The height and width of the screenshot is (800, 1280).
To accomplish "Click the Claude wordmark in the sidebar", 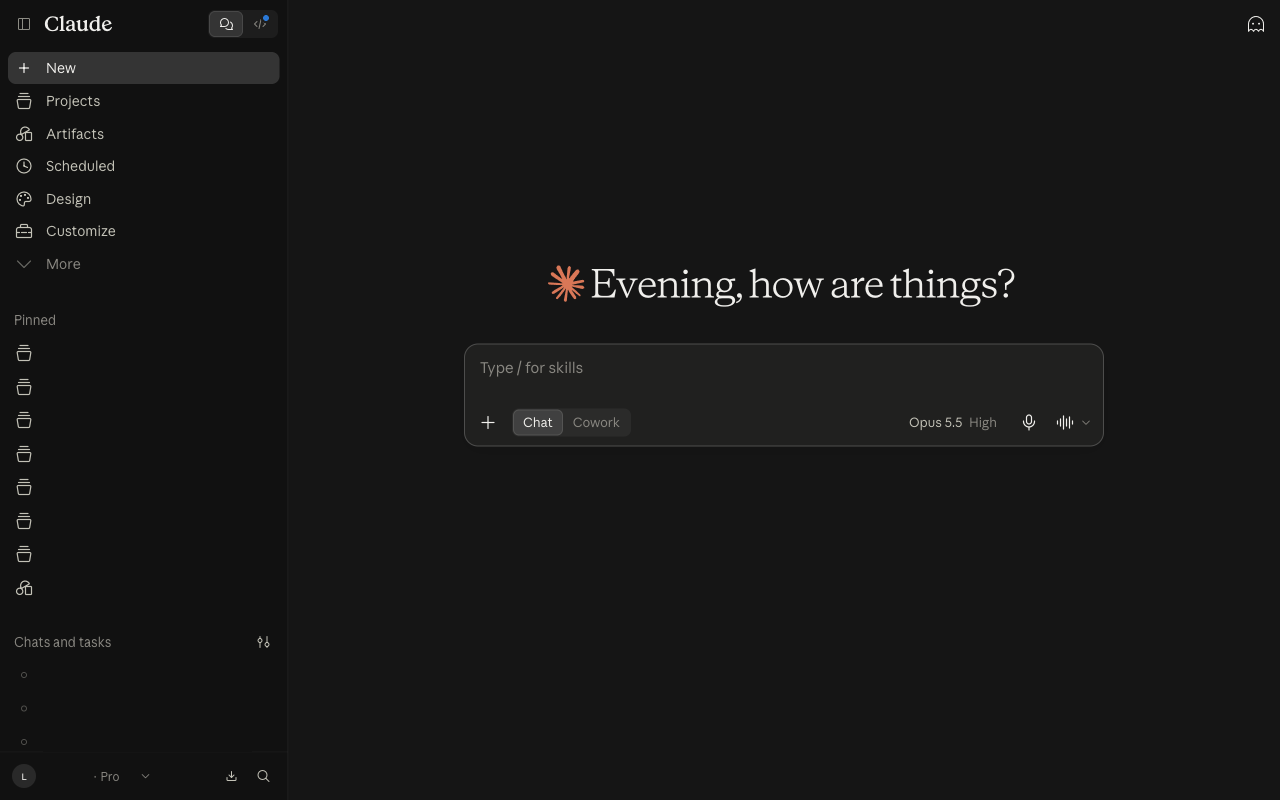I will pos(78,24).
